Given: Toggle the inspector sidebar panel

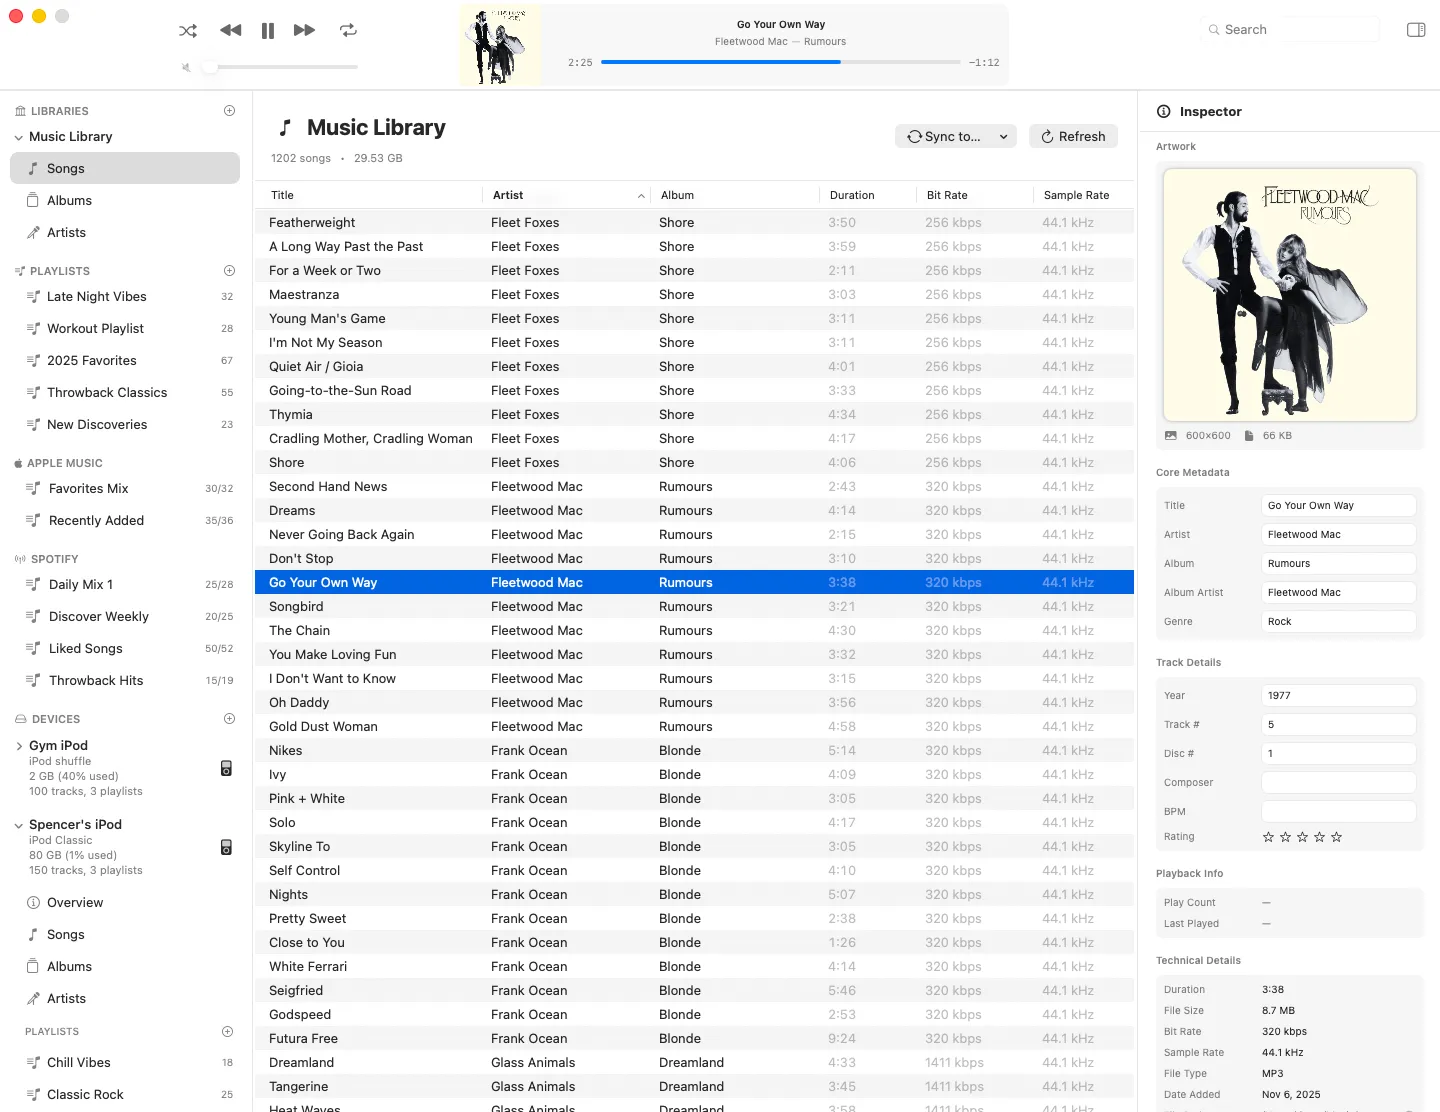Looking at the screenshot, I should [x=1416, y=30].
